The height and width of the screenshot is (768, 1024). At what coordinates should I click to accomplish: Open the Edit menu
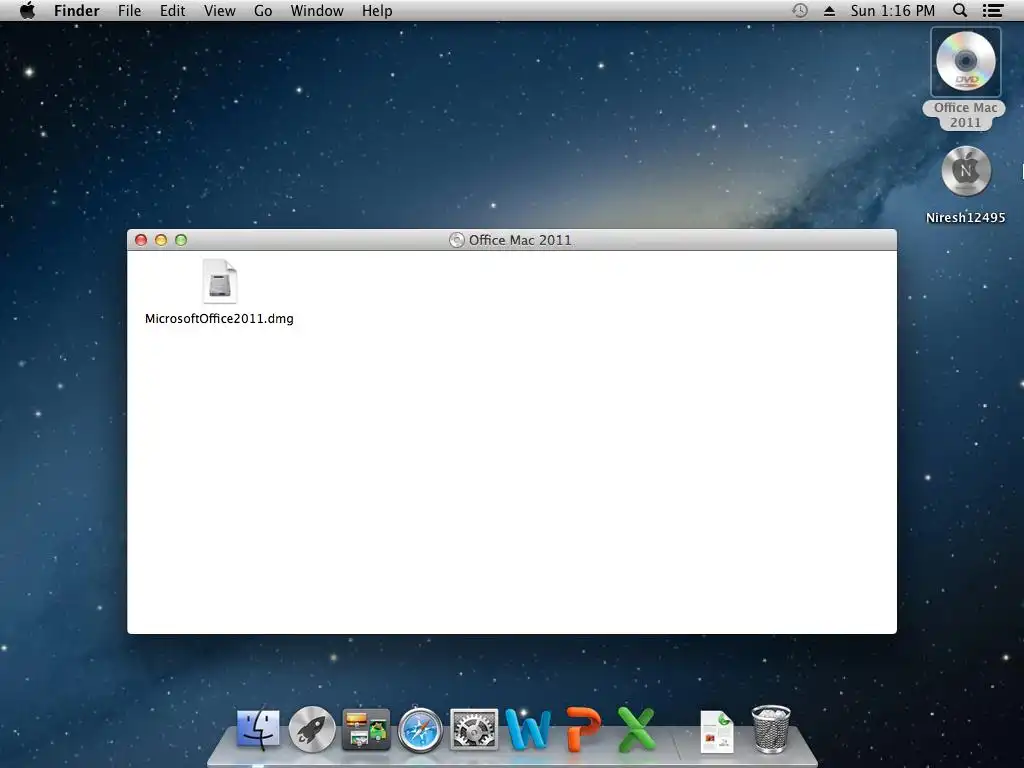pyautogui.click(x=172, y=11)
